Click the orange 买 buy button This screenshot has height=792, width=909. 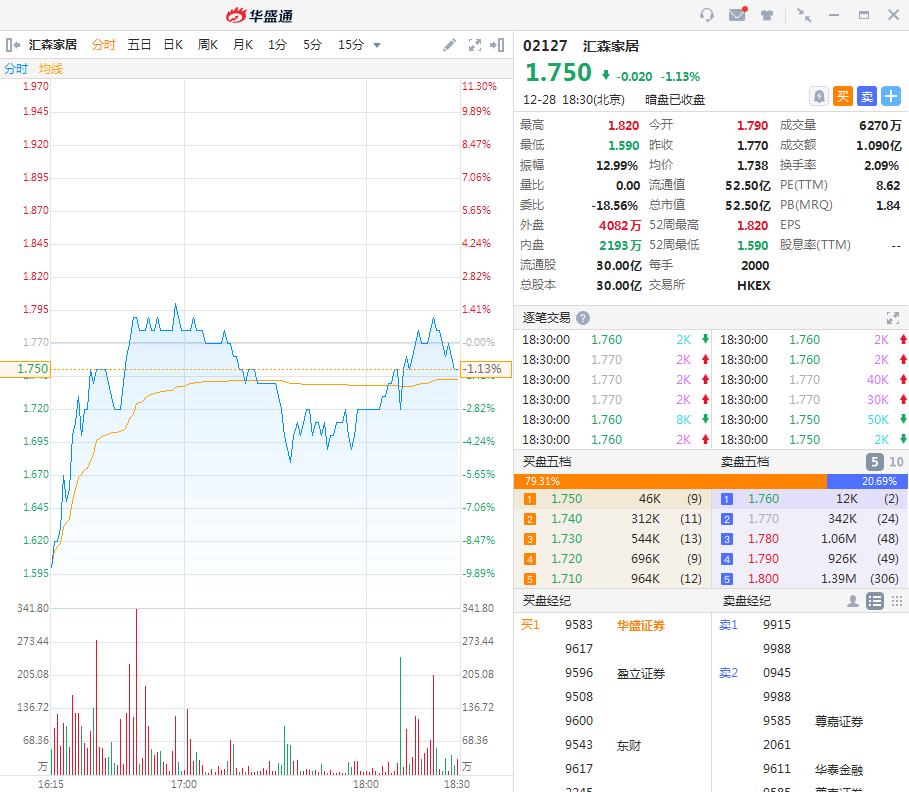tap(843, 96)
